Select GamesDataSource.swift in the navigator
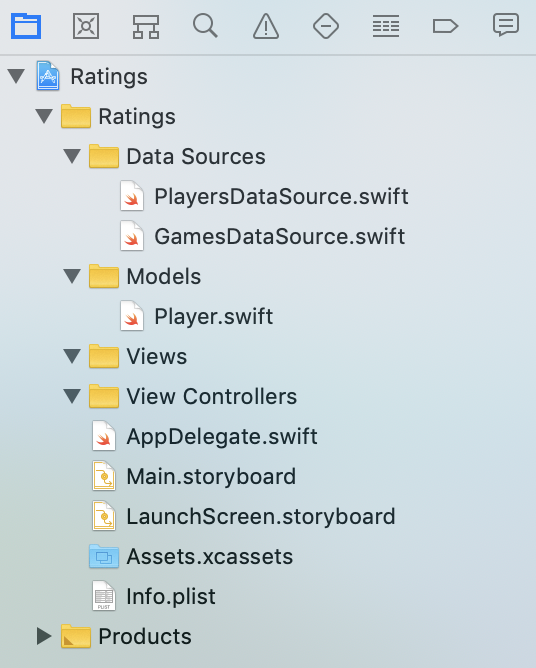 click(x=262, y=236)
